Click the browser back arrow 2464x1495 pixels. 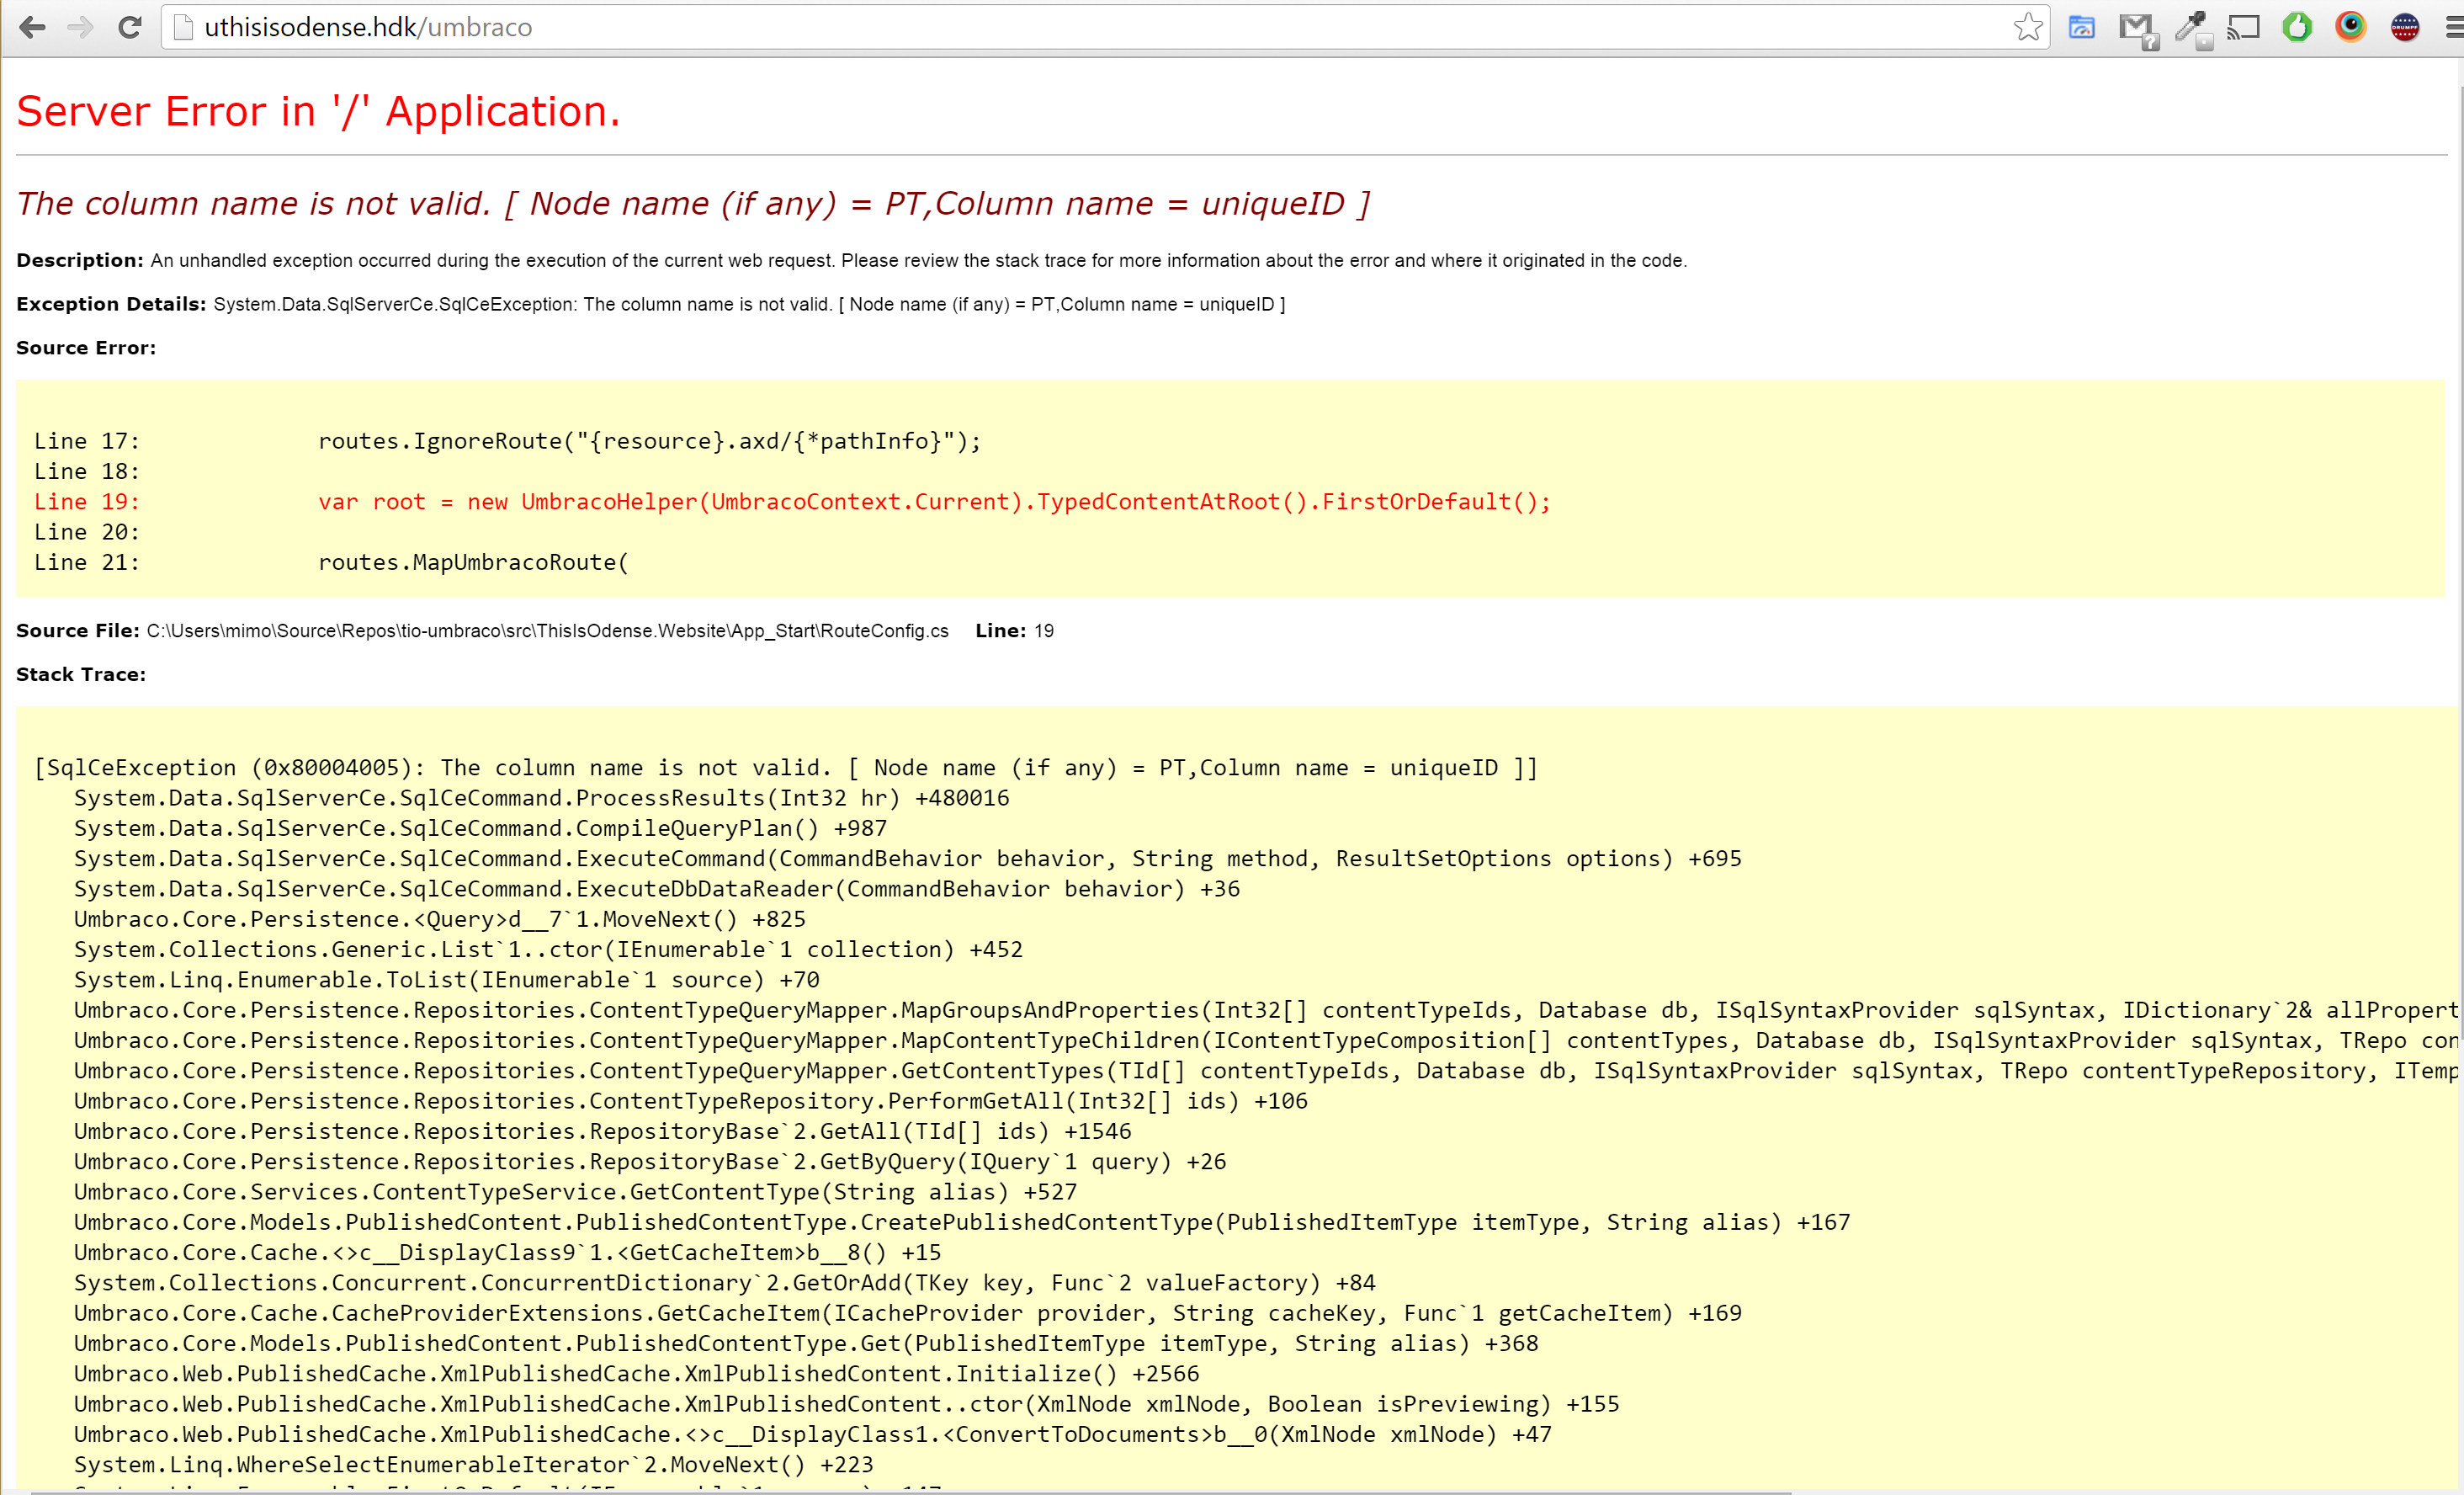(32, 27)
